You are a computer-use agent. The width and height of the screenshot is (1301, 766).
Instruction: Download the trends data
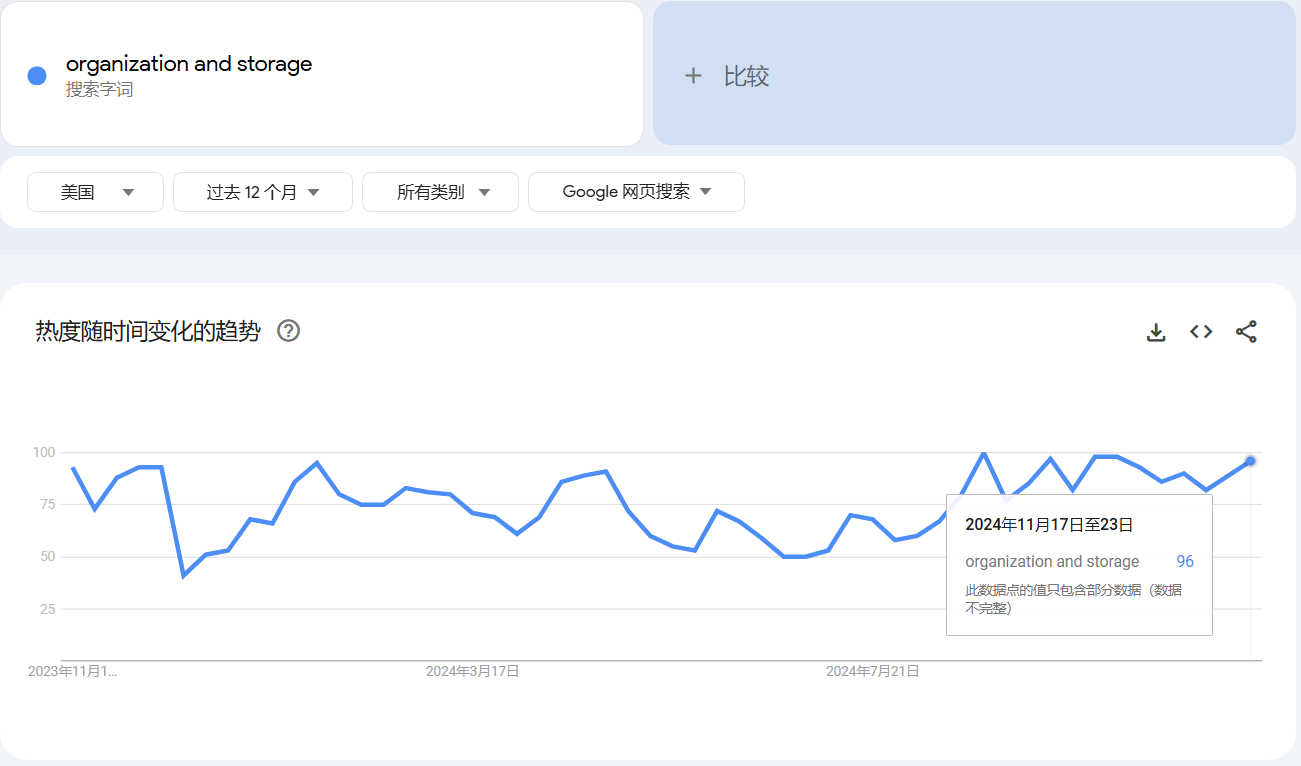coord(1156,331)
